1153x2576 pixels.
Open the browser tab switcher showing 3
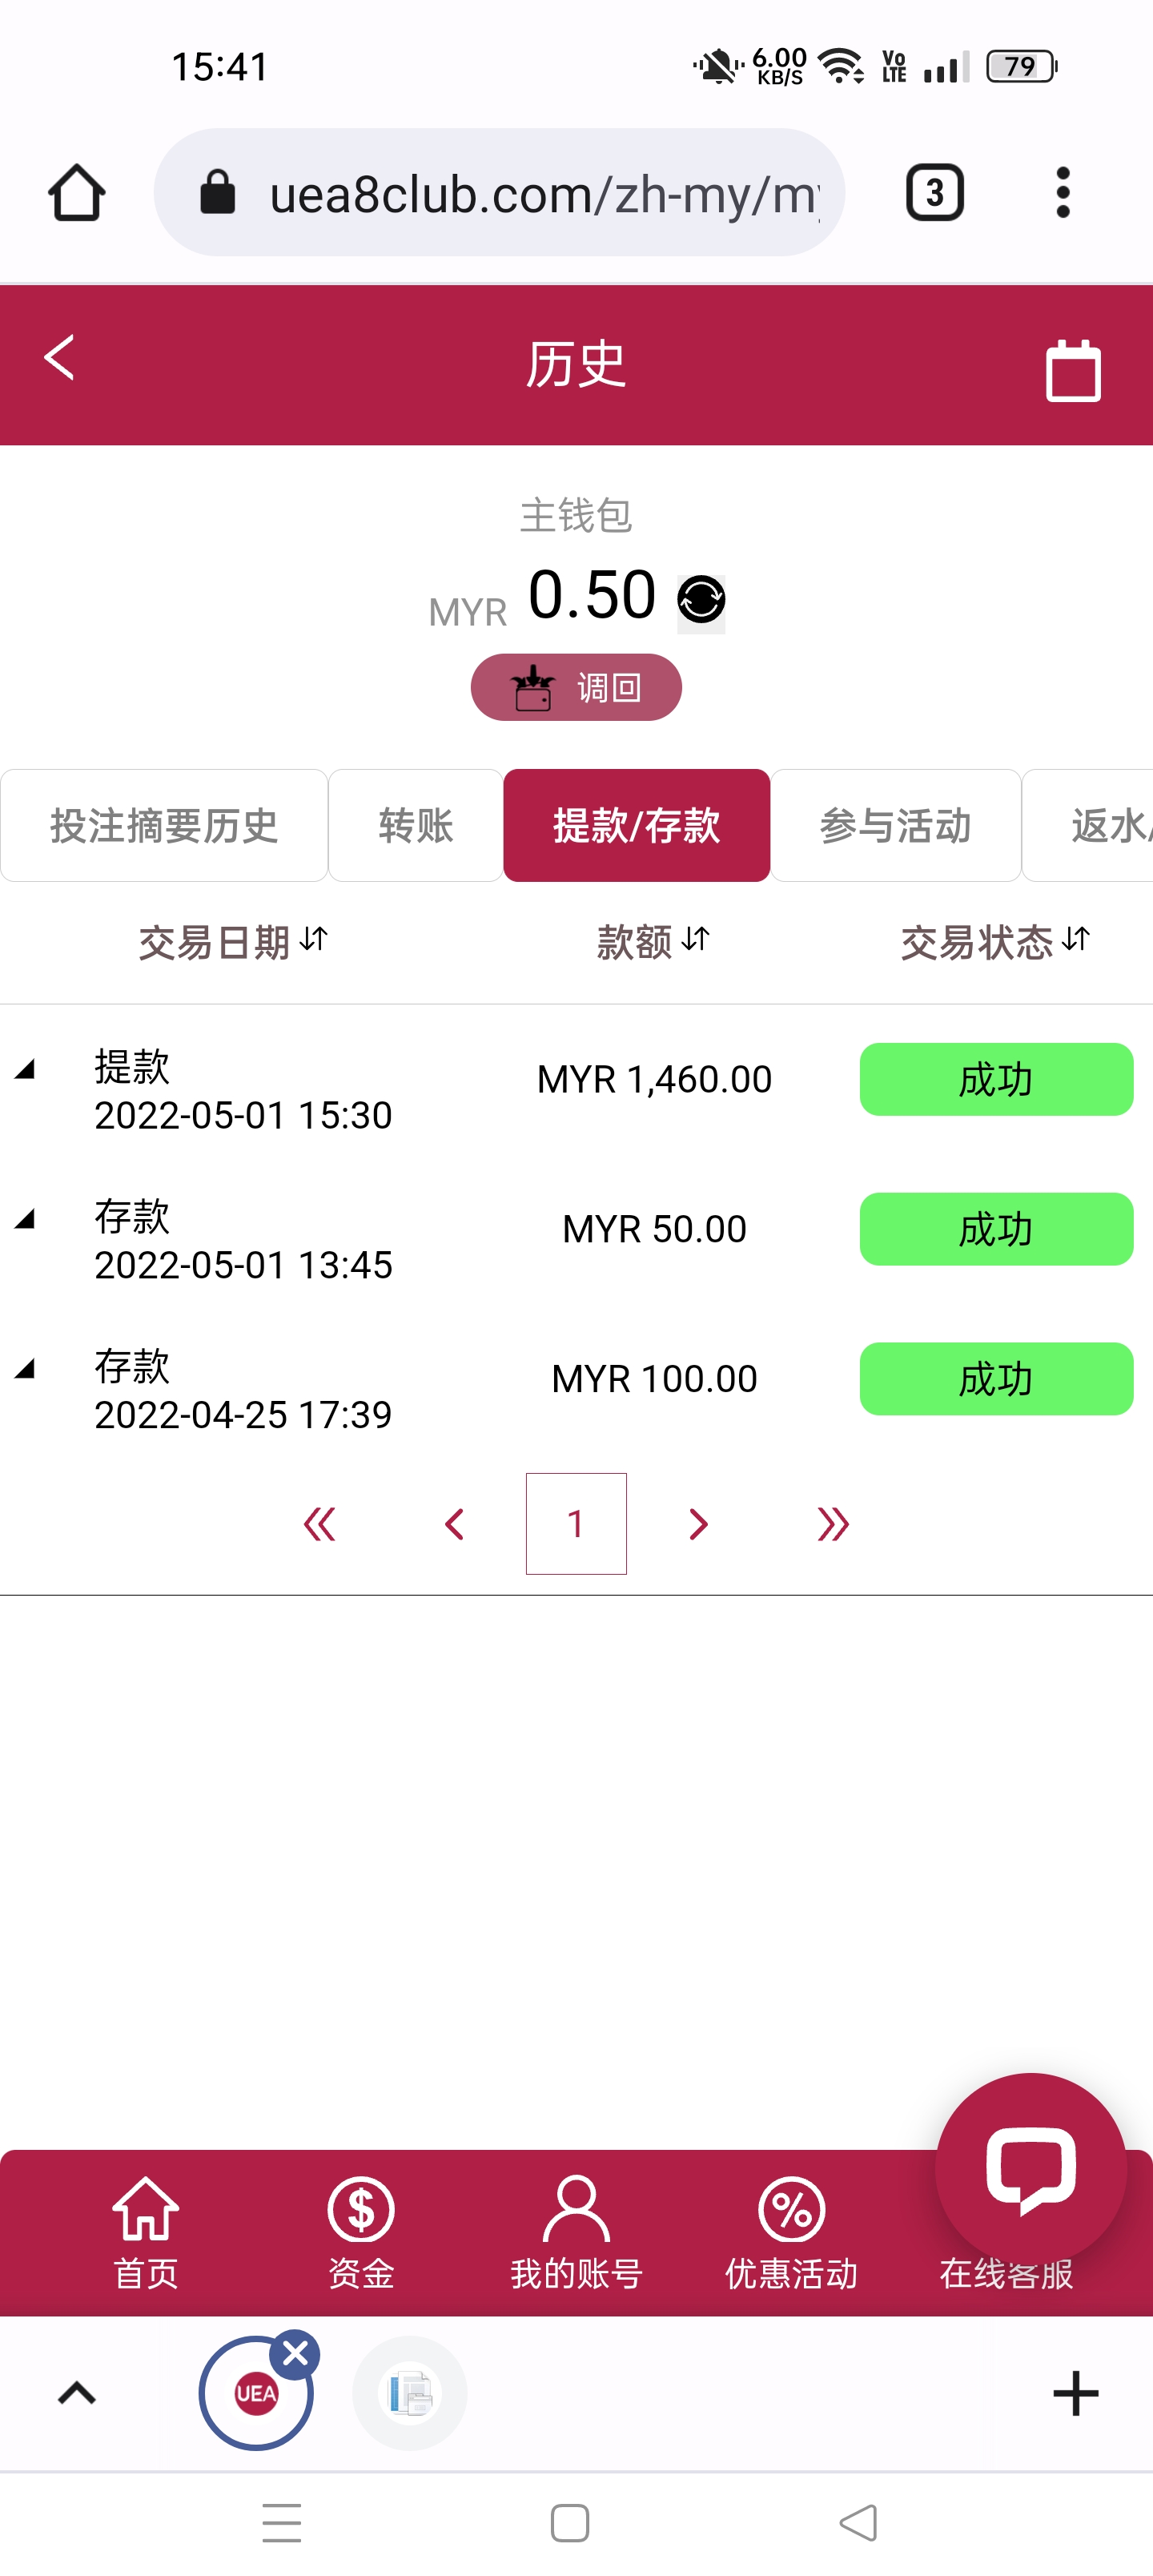coord(934,193)
